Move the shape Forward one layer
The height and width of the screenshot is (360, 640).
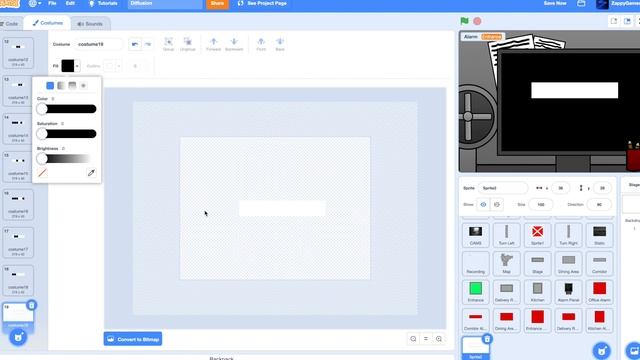point(213,44)
